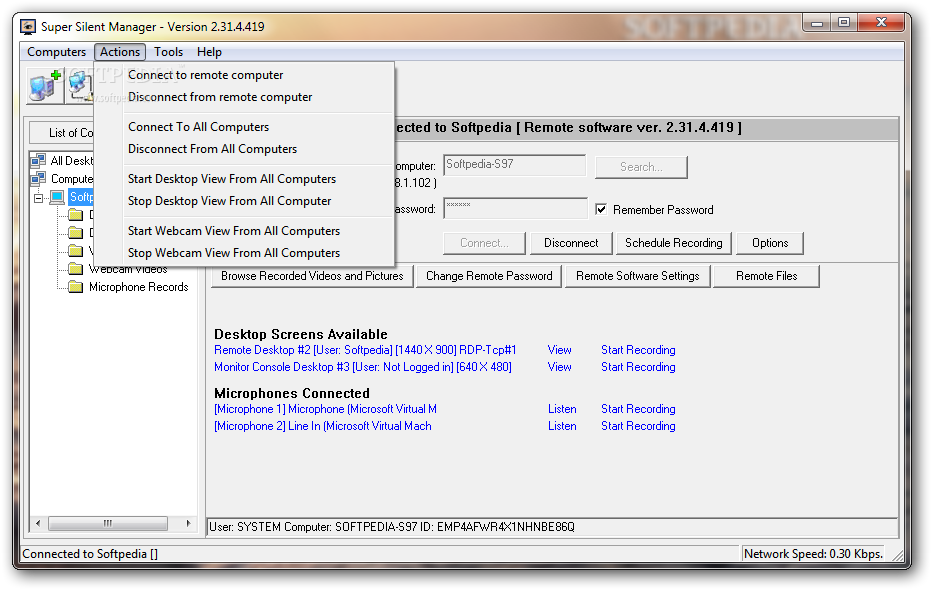Image resolution: width=932 pixels, height=590 pixels.
Task: Click the Microphone Records folder icon
Action: pos(75,287)
